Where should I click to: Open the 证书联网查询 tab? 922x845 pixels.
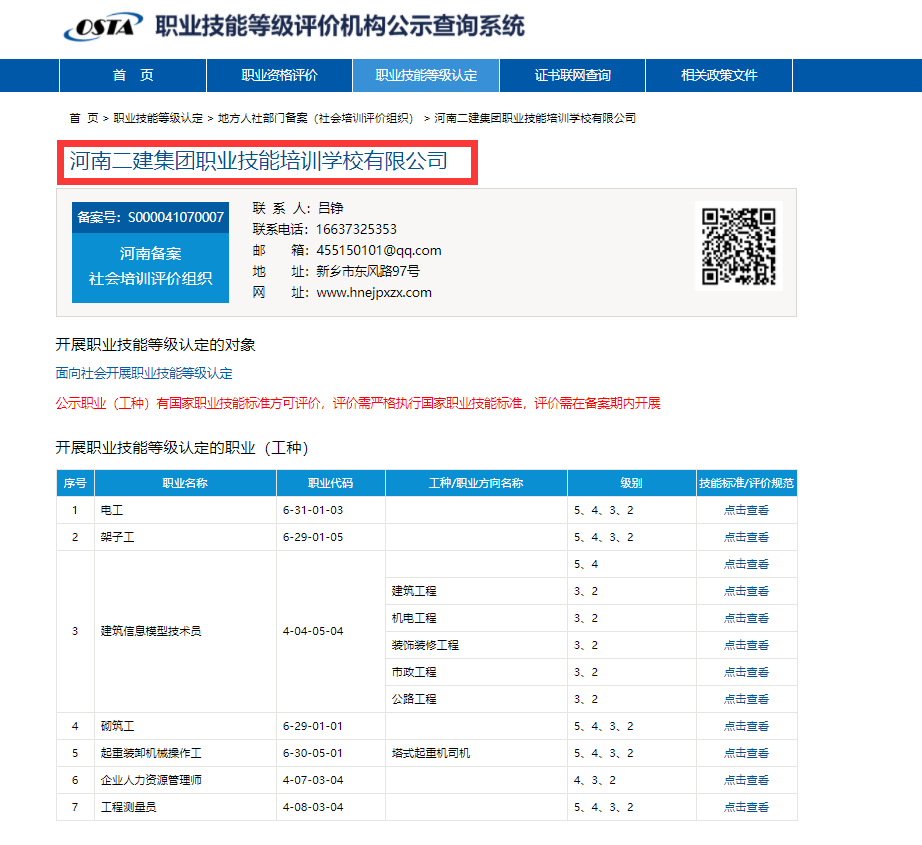point(572,75)
